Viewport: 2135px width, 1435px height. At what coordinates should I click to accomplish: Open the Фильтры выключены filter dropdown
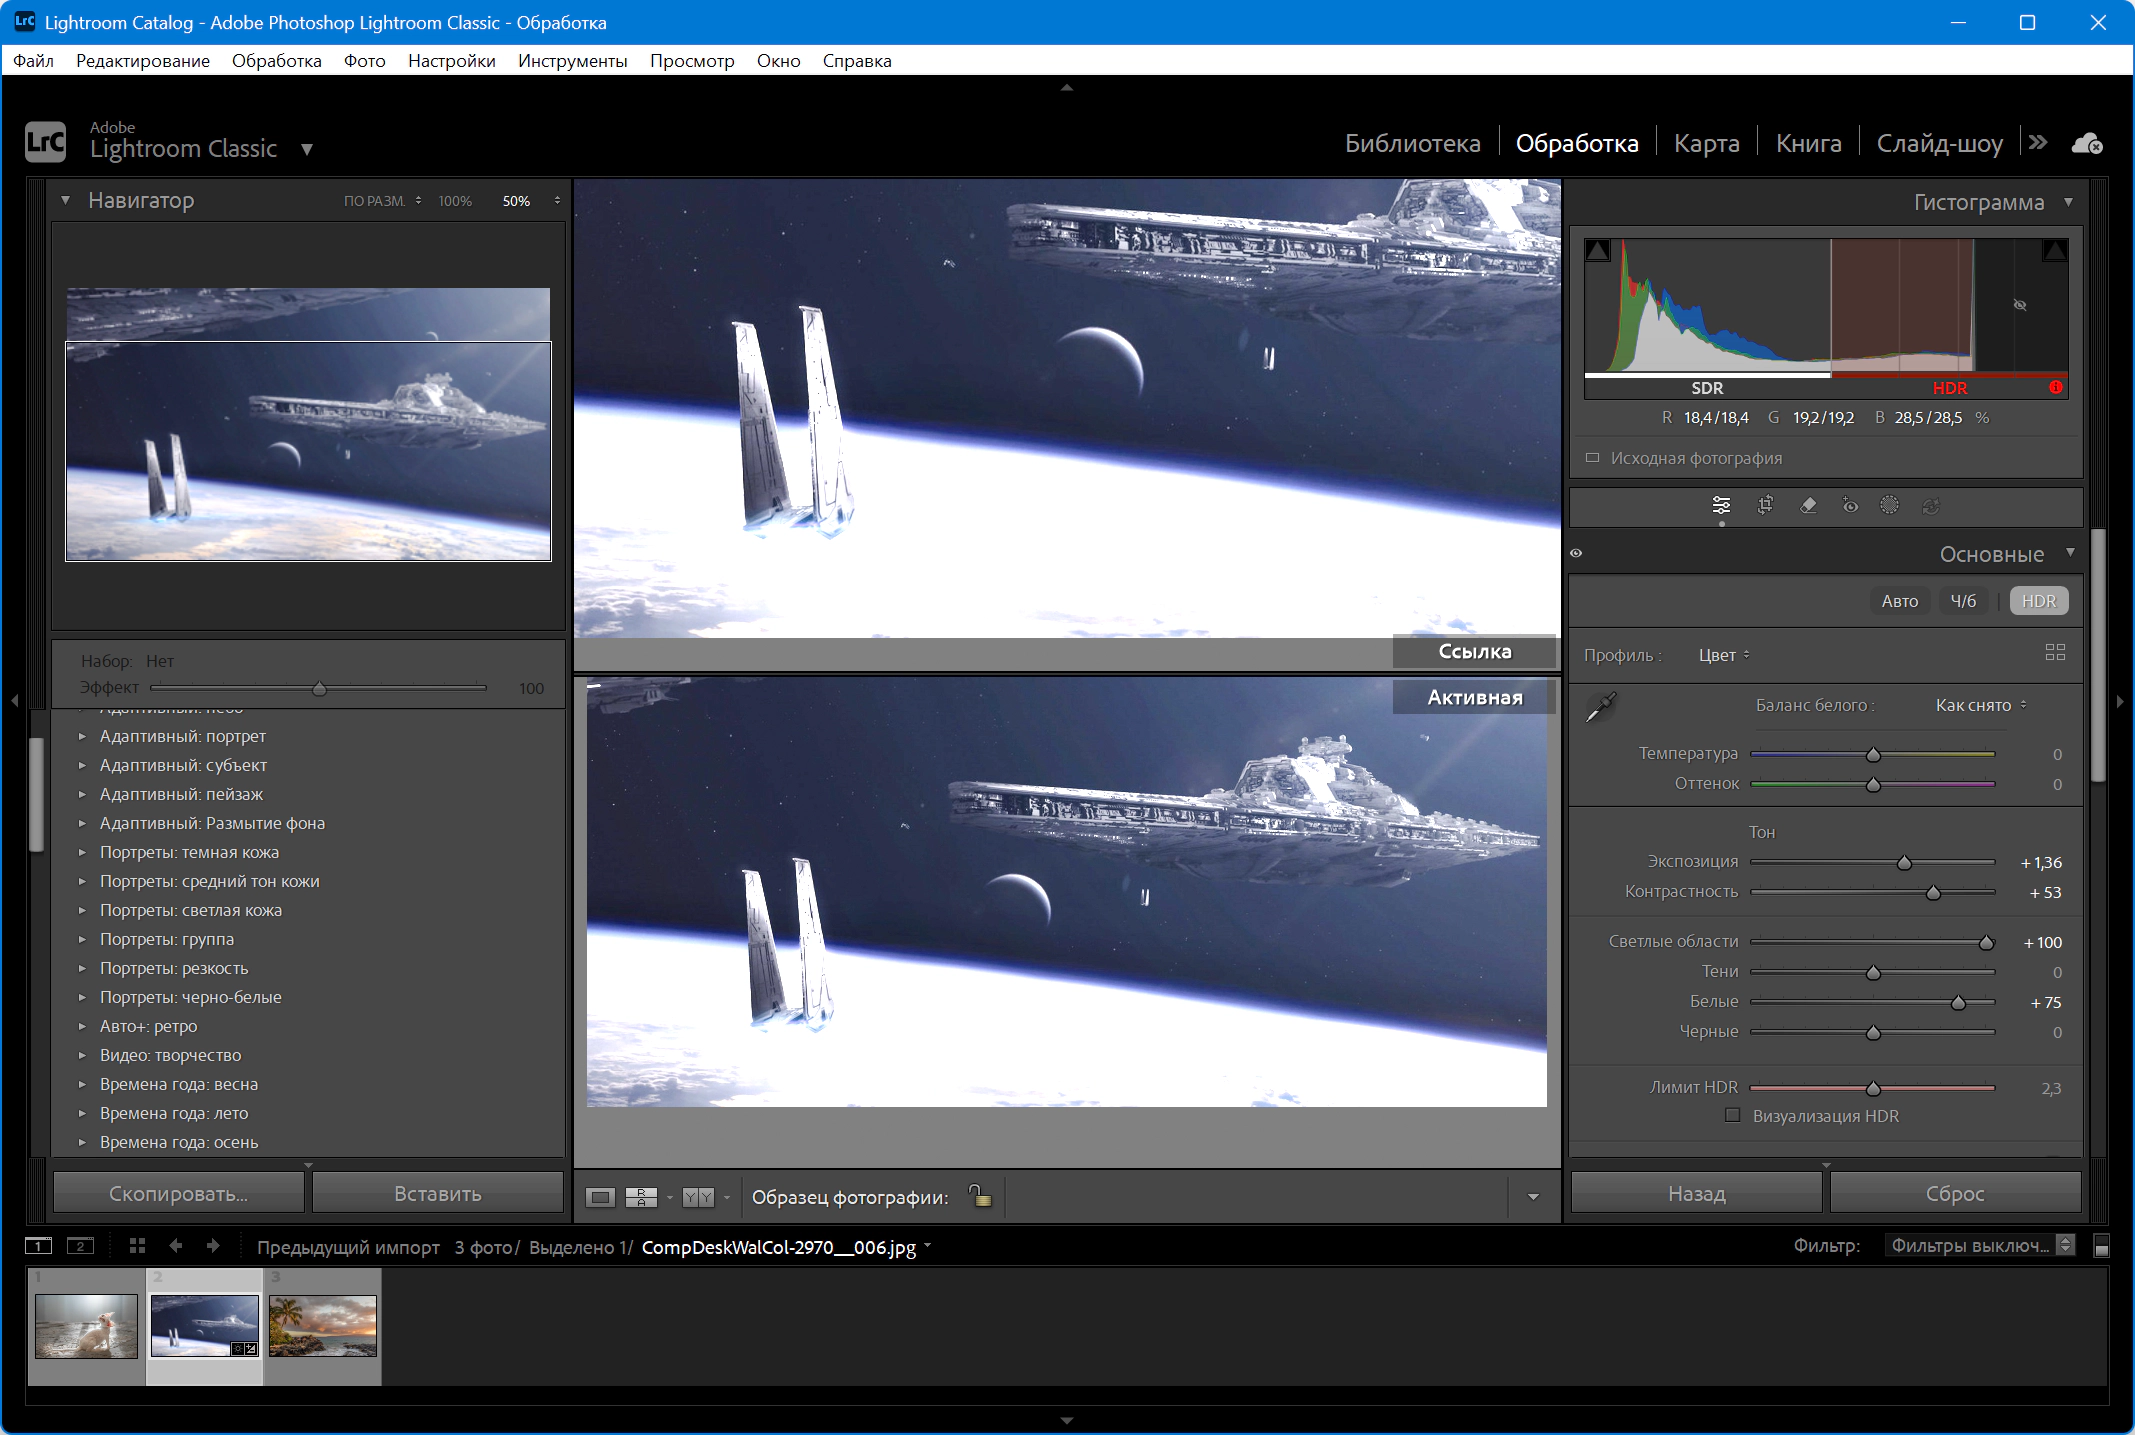[1979, 1245]
